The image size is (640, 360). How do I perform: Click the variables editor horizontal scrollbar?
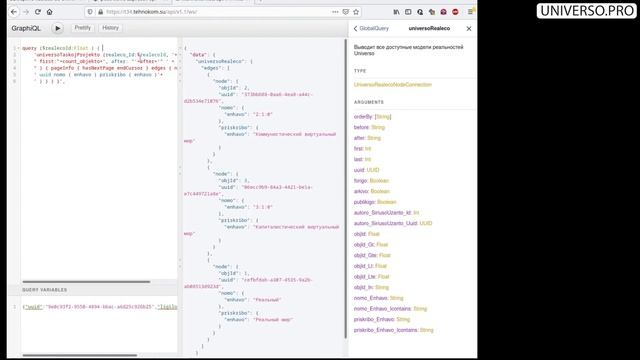(80, 355)
